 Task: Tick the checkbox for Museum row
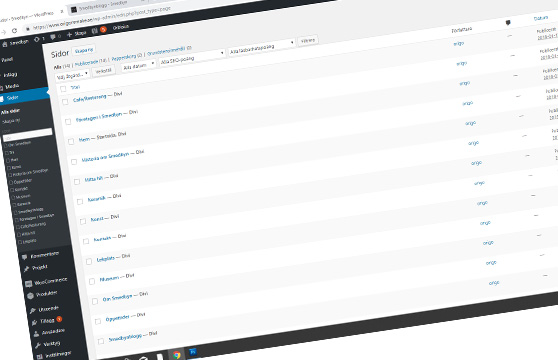[92, 281]
